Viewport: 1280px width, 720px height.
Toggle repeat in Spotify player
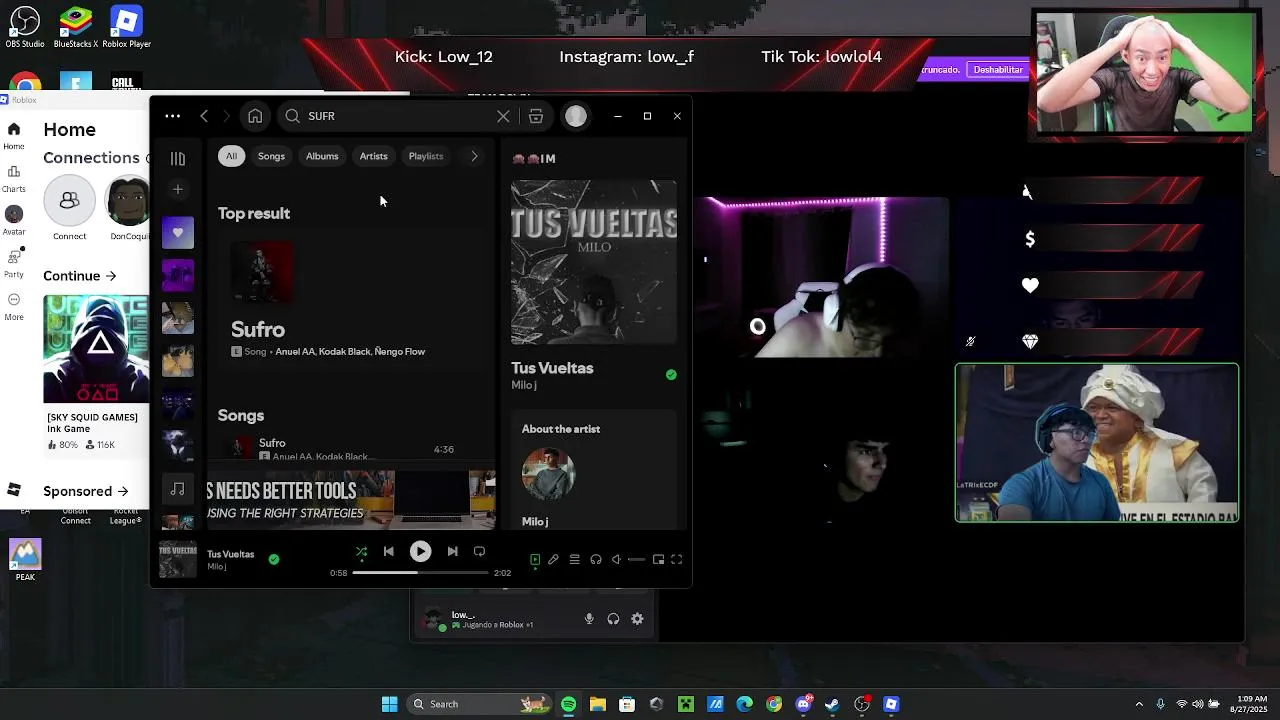tap(479, 551)
